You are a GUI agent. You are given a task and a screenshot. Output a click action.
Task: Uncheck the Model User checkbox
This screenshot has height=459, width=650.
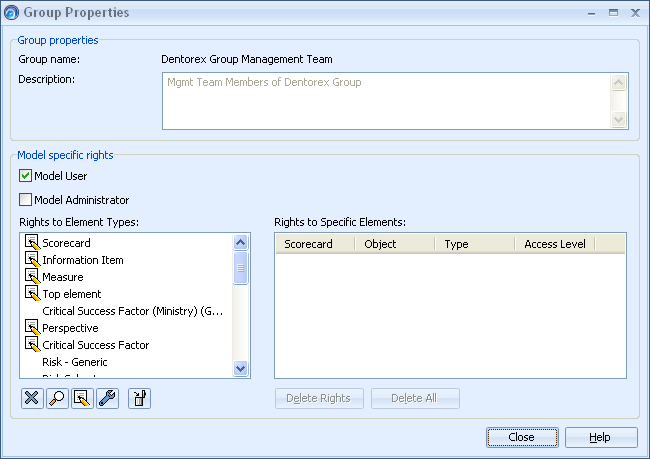[x=26, y=176]
